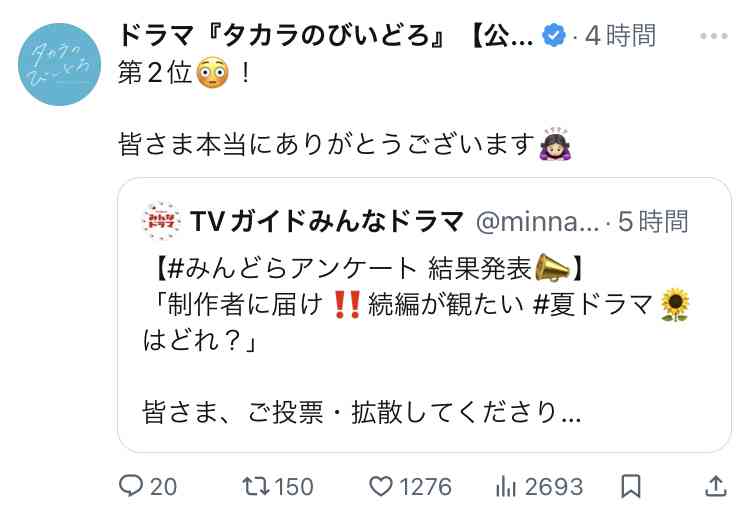Viewport: 750px width, 518px height.
Task: Repost this tweet via the retweet icon
Action: point(256,486)
